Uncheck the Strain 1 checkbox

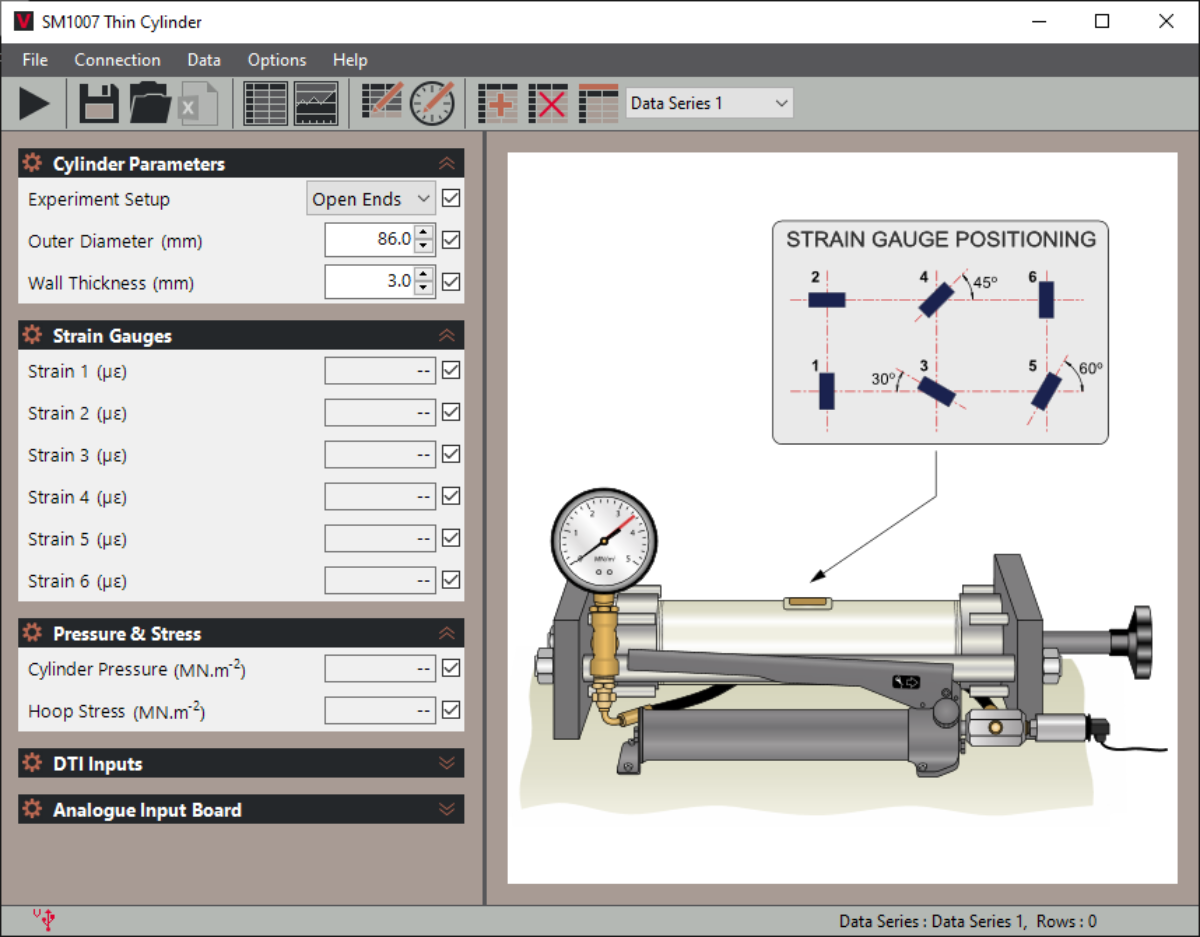click(451, 370)
